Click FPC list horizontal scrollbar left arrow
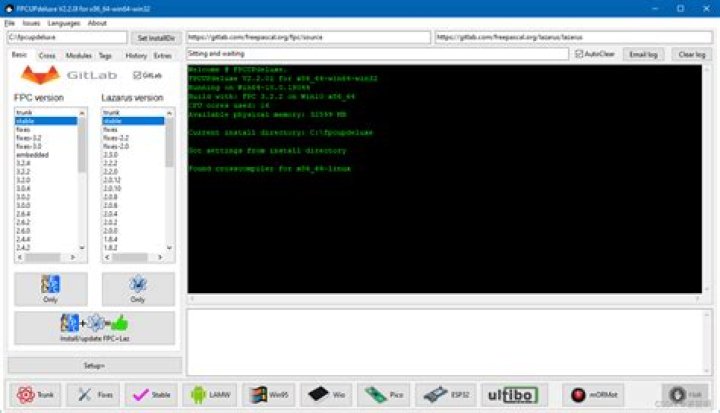The height and width of the screenshot is (413, 720). coord(20,257)
